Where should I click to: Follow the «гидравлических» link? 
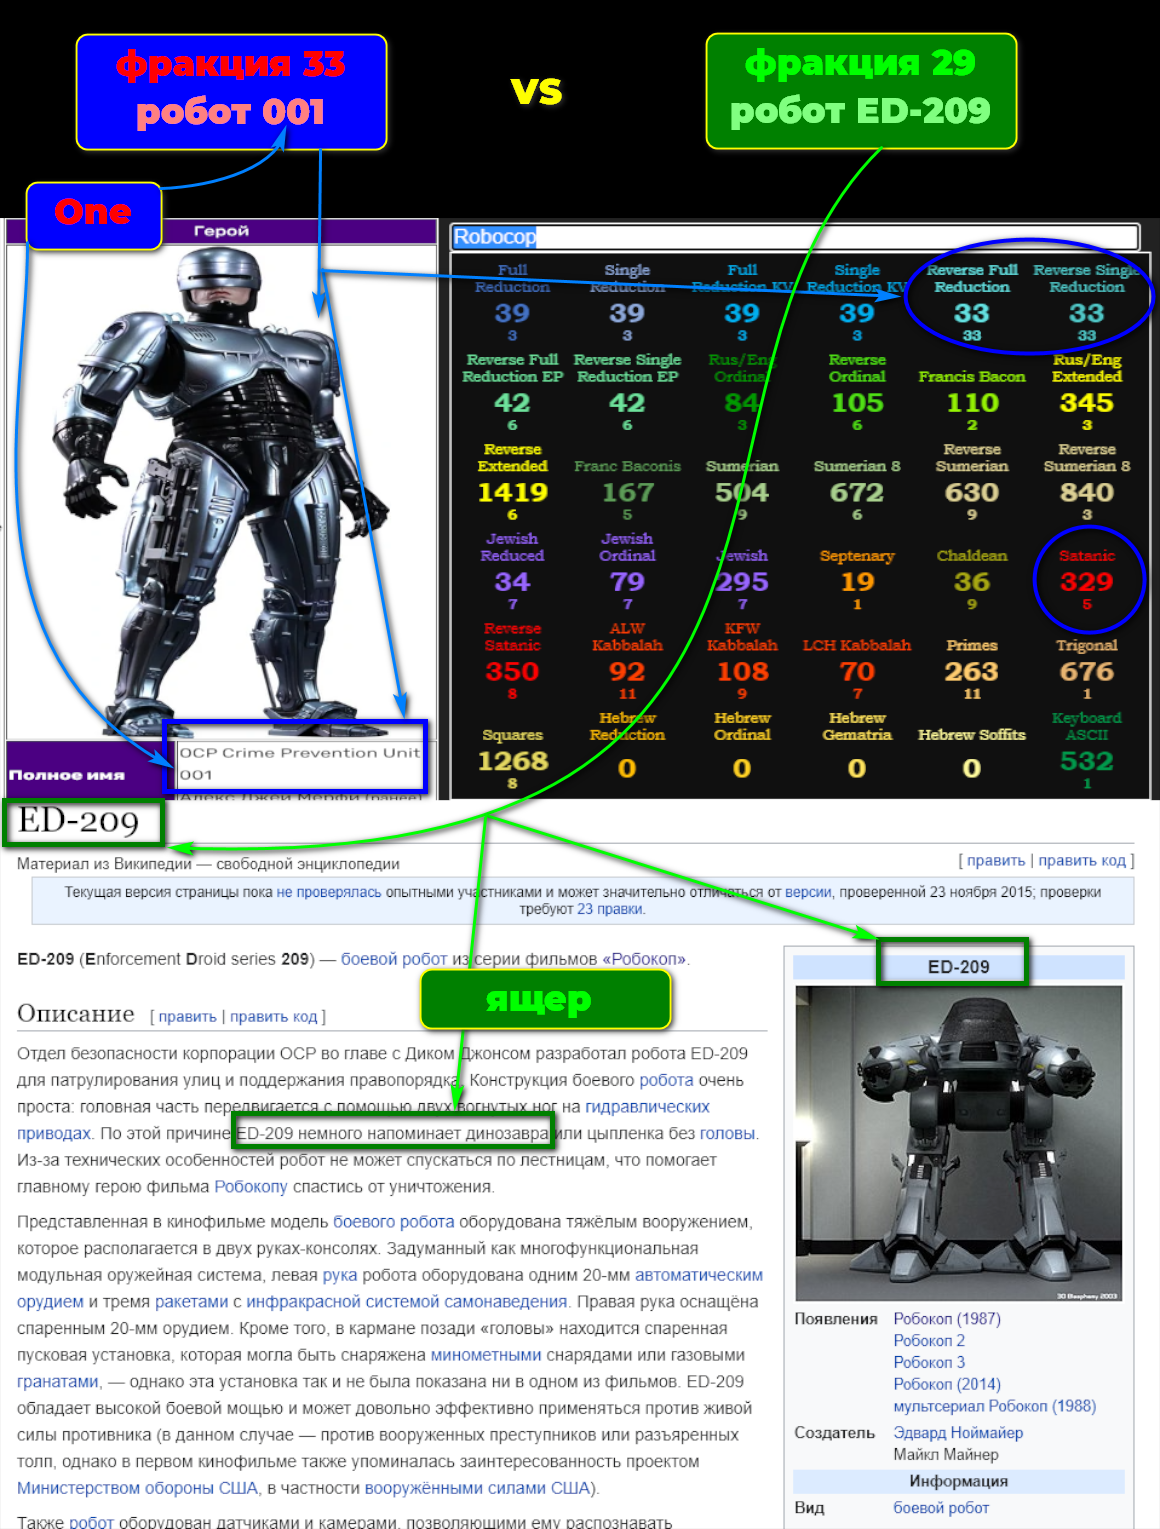647,1107
